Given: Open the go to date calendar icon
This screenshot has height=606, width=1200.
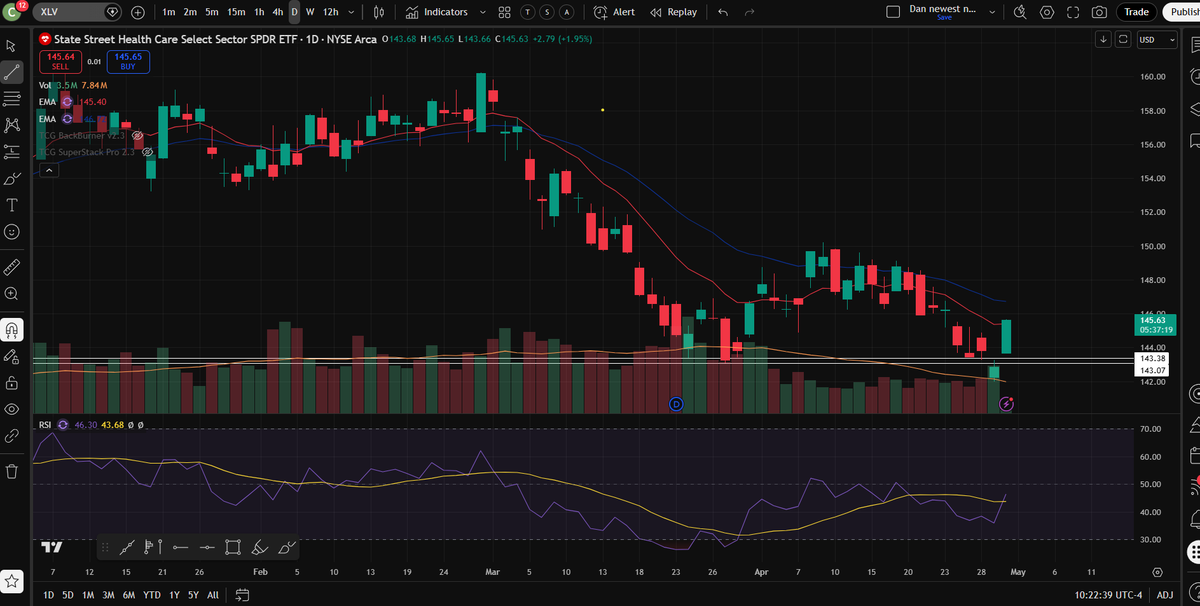Looking at the screenshot, I should [x=241, y=594].
